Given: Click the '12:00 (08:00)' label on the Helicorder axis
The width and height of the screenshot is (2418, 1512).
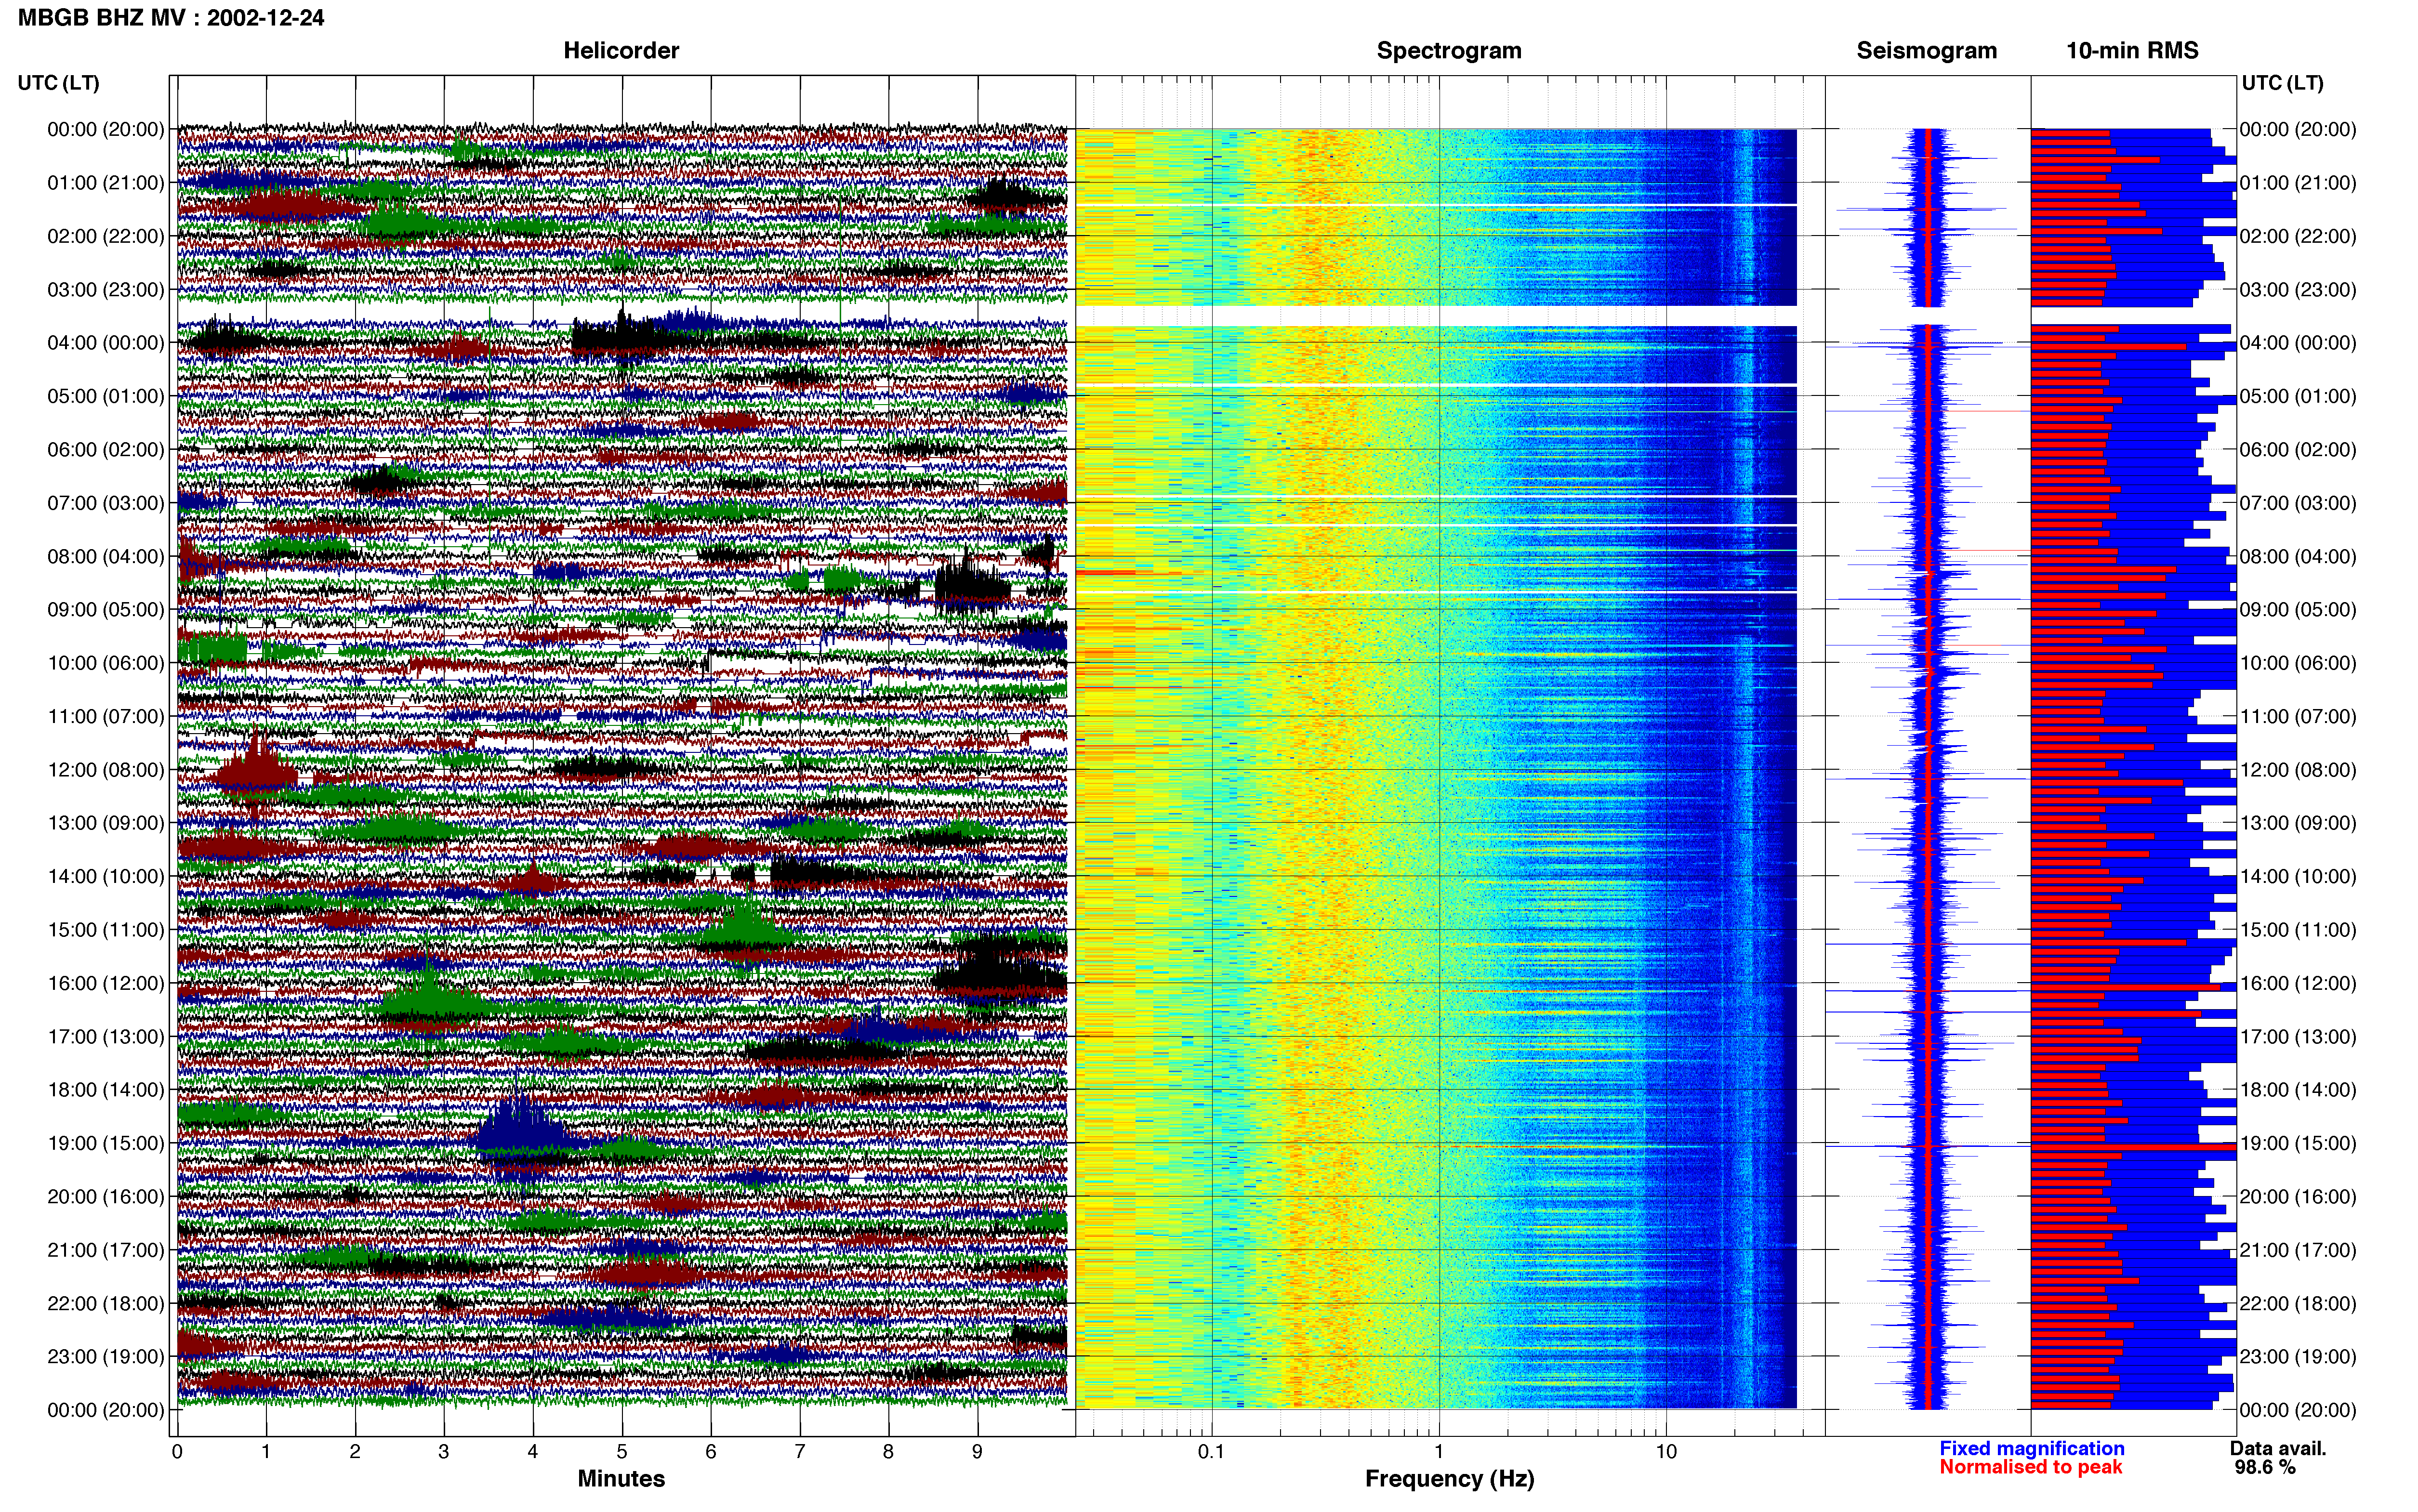Looking at the screenshot, I should [x=106, y=770].
